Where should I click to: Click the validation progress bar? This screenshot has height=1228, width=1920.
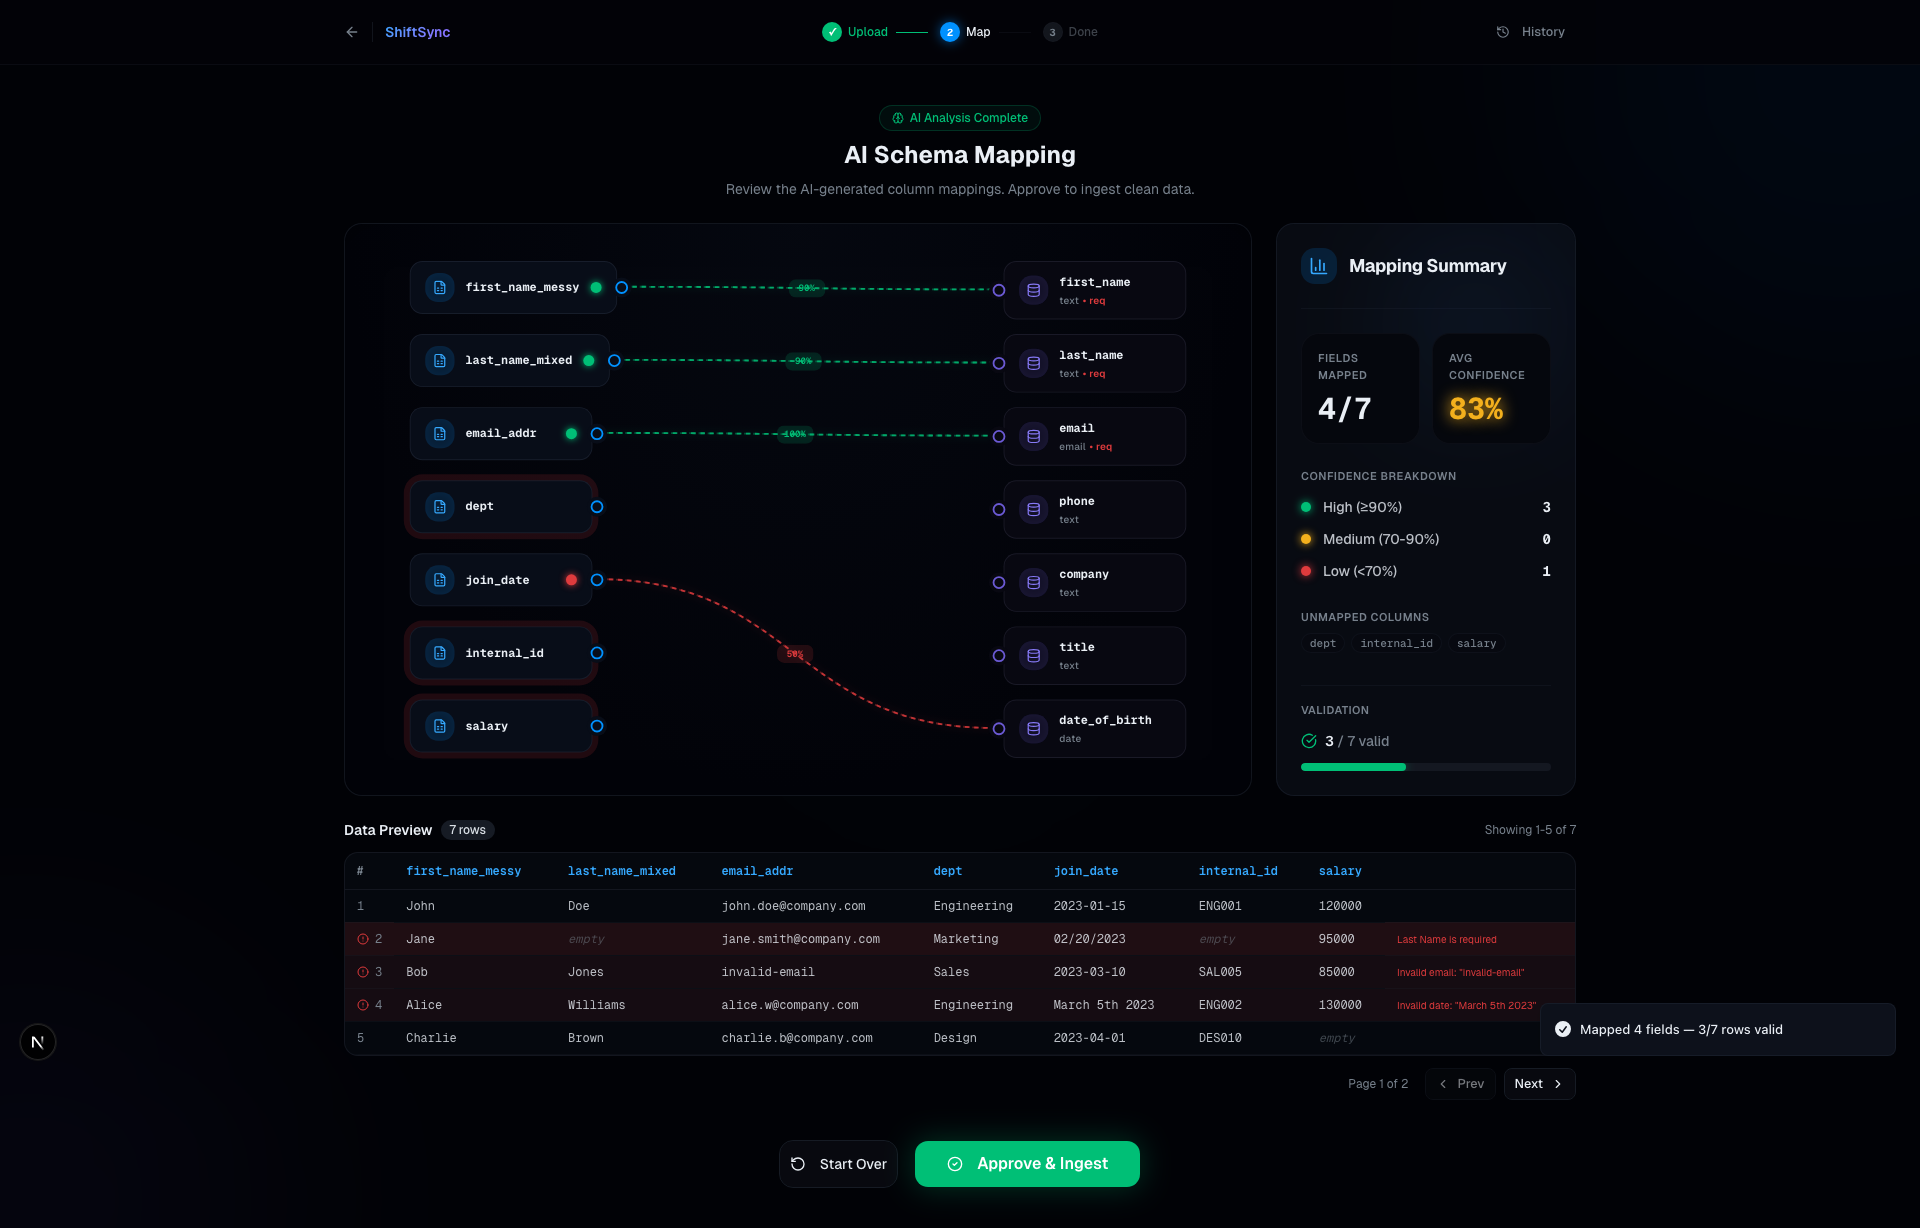(x=1425, y=767)
